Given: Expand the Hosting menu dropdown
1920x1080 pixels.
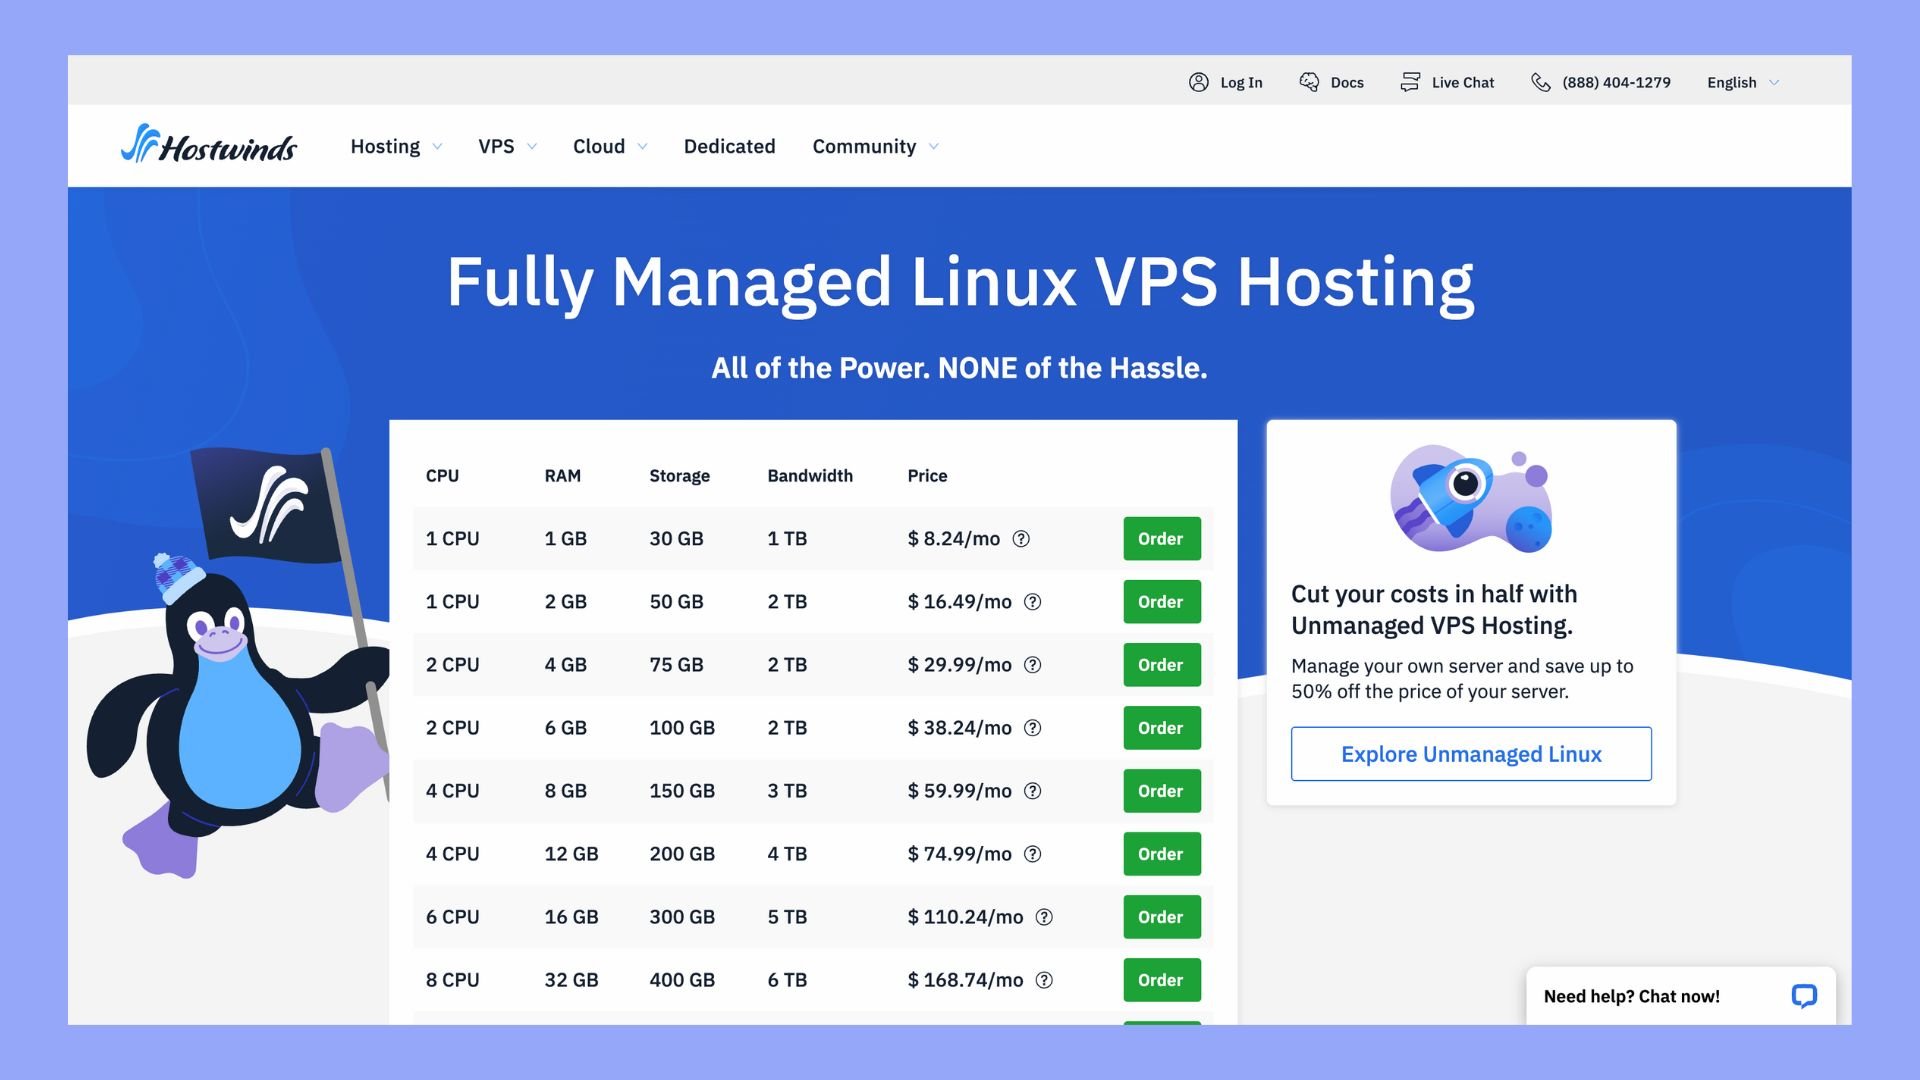Looking at the screenshot, I should pos(396,146).
